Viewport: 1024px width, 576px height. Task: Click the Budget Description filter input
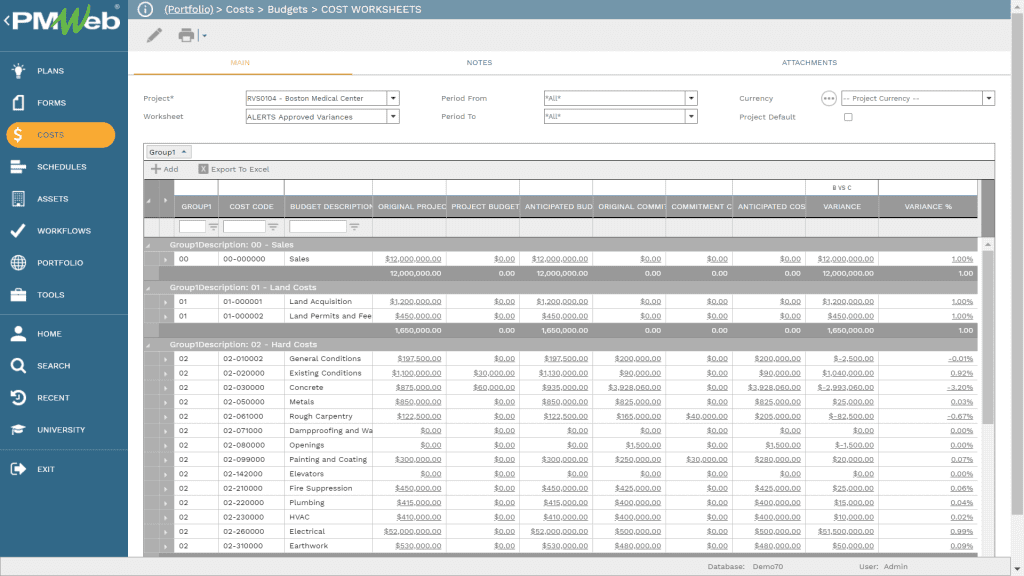pyautogui.click(x=317, y=227)
